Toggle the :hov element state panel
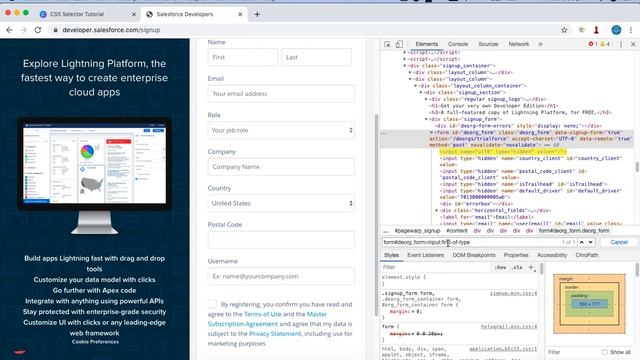Screen dimensions: 640x360 click(x=500, y=267)
